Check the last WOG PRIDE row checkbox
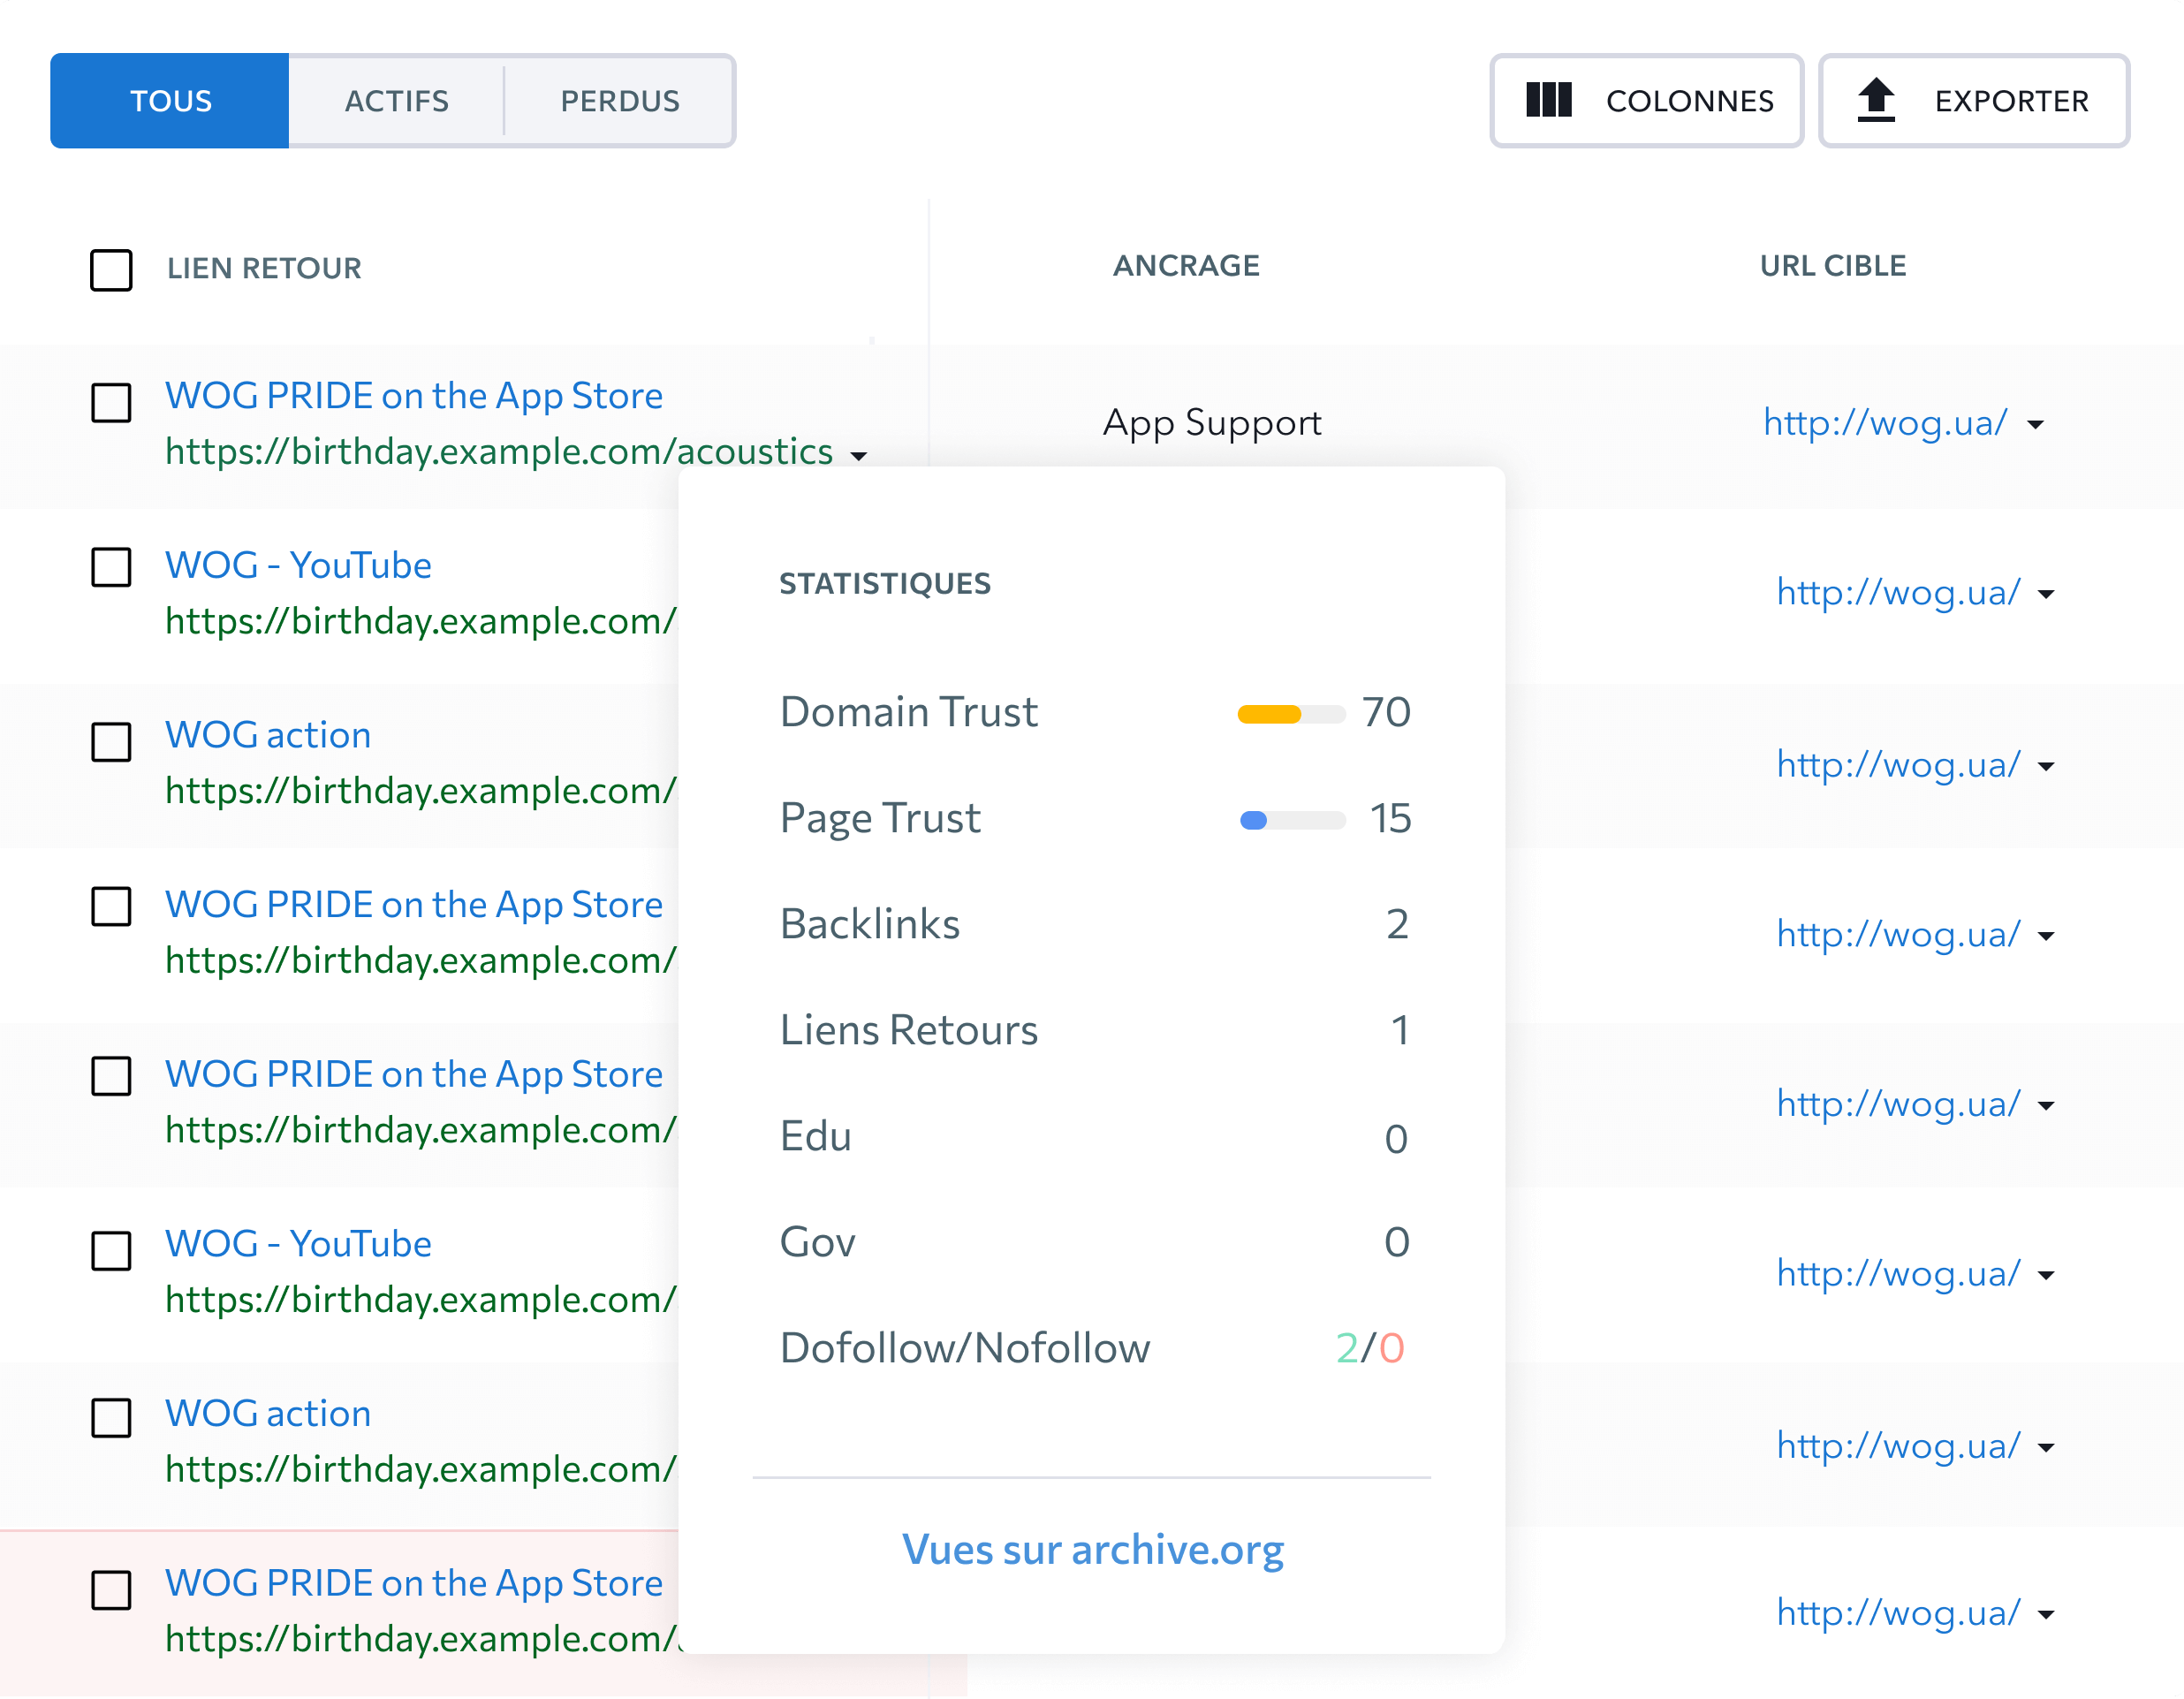The width and height of the screenshot is (2184, 1699). tap(111, 1590)
